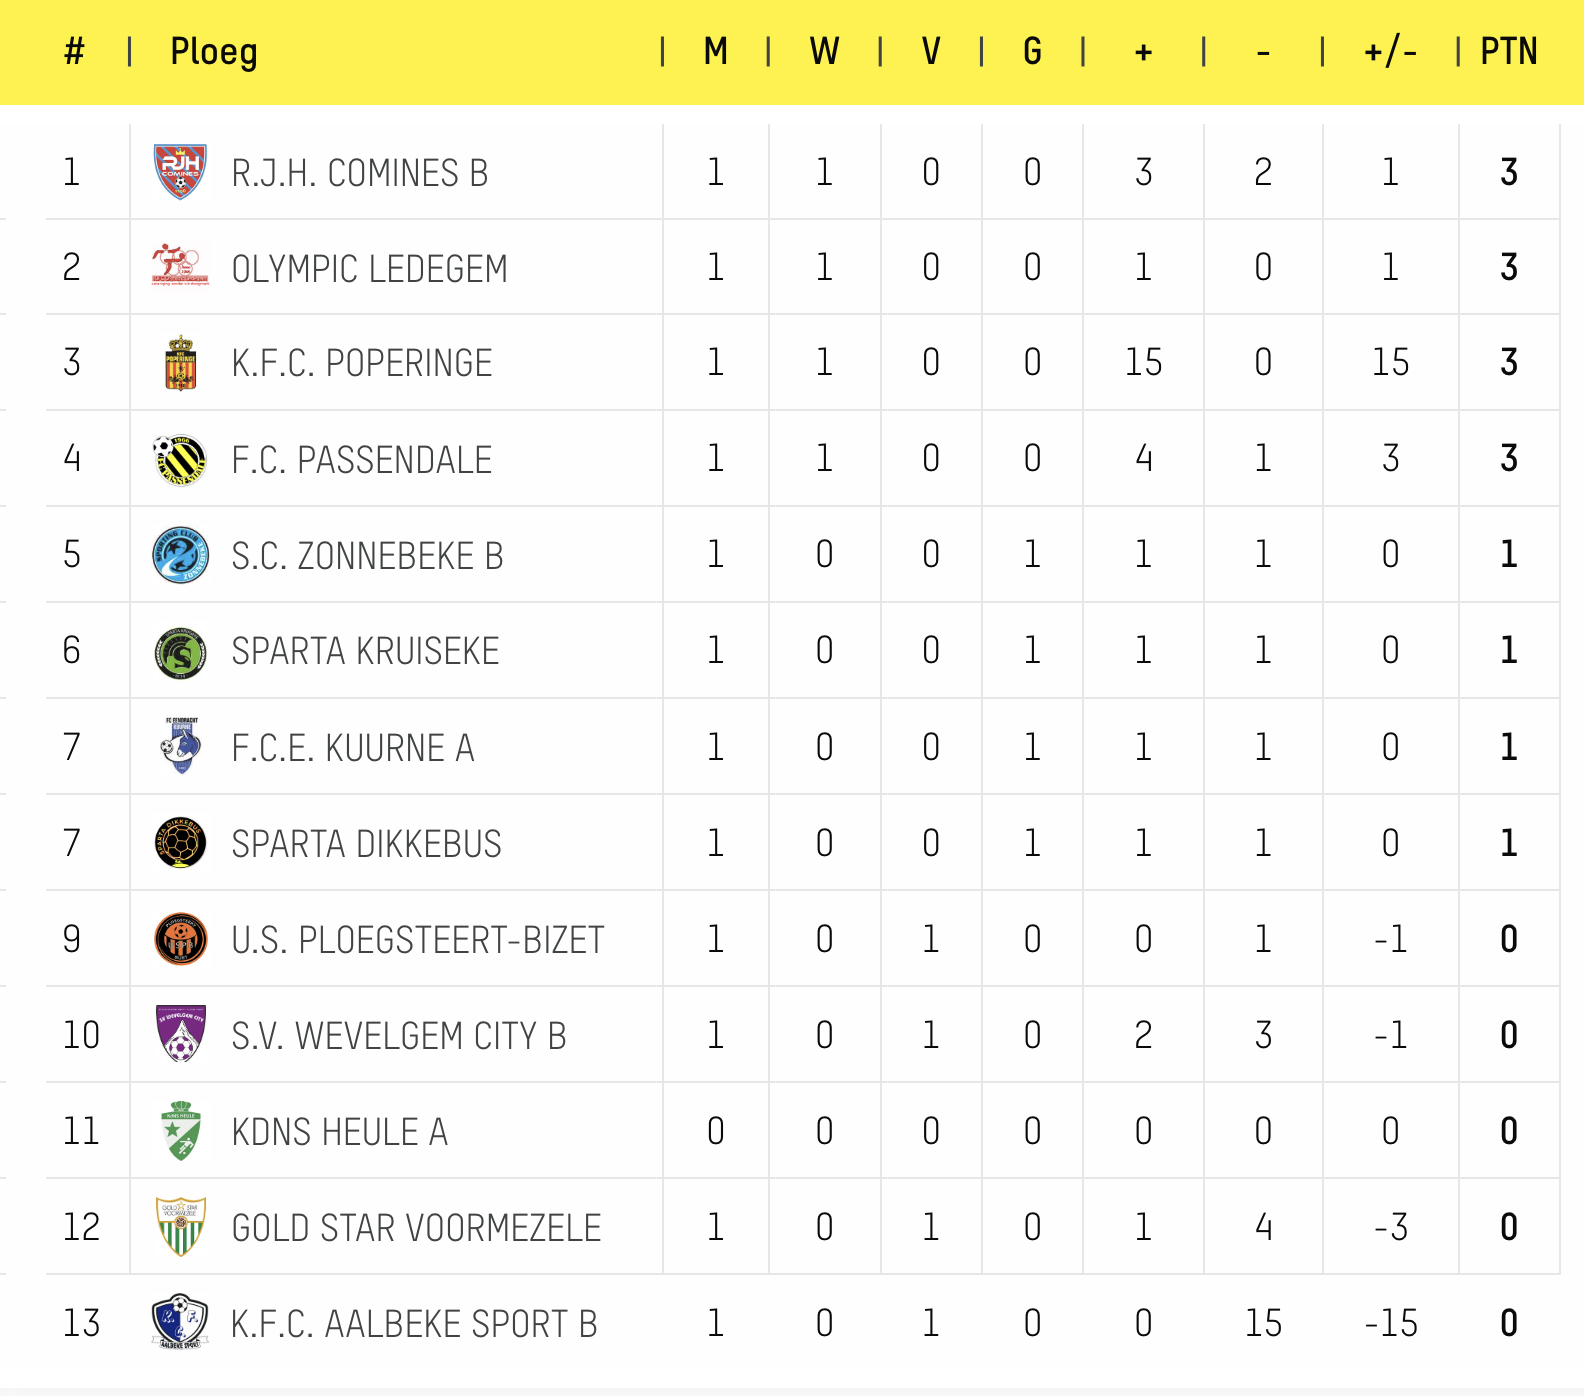Viewport: 1584px width, 1396px height.
Task: Open the K.F.C. Poperinge crest icon
Action: [180, 363]
